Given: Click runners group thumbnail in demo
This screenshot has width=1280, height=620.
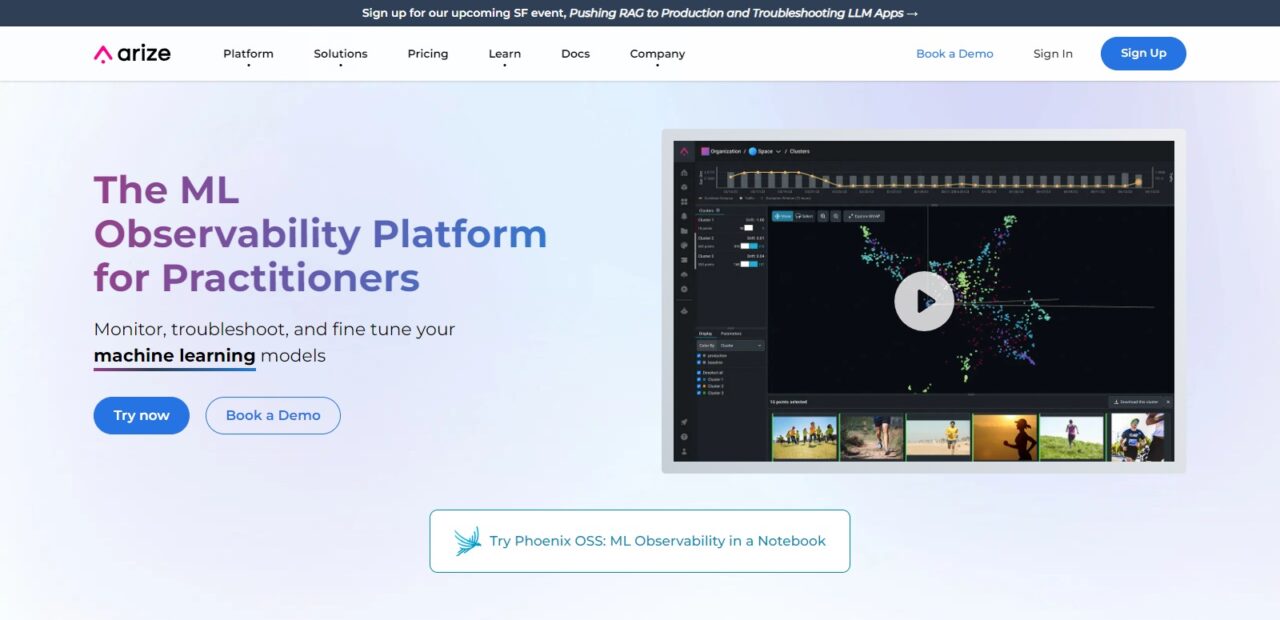Looking at the screenshot, I should click(x=805, y=437).
